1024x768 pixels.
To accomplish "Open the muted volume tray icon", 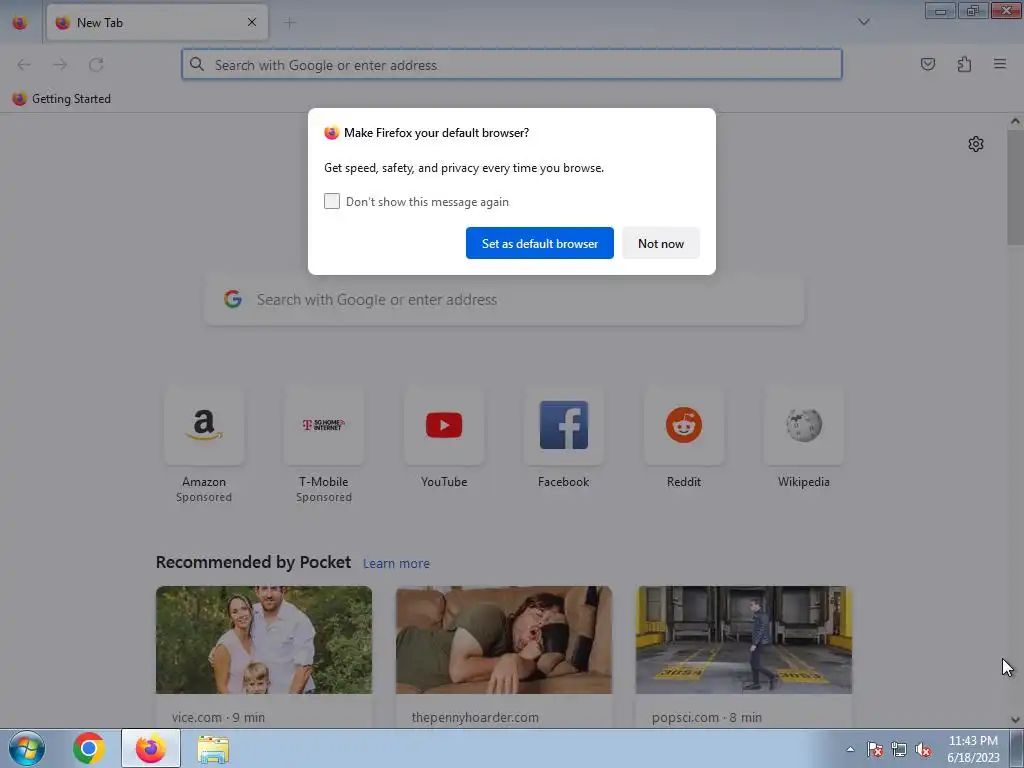I will (923, 749).
